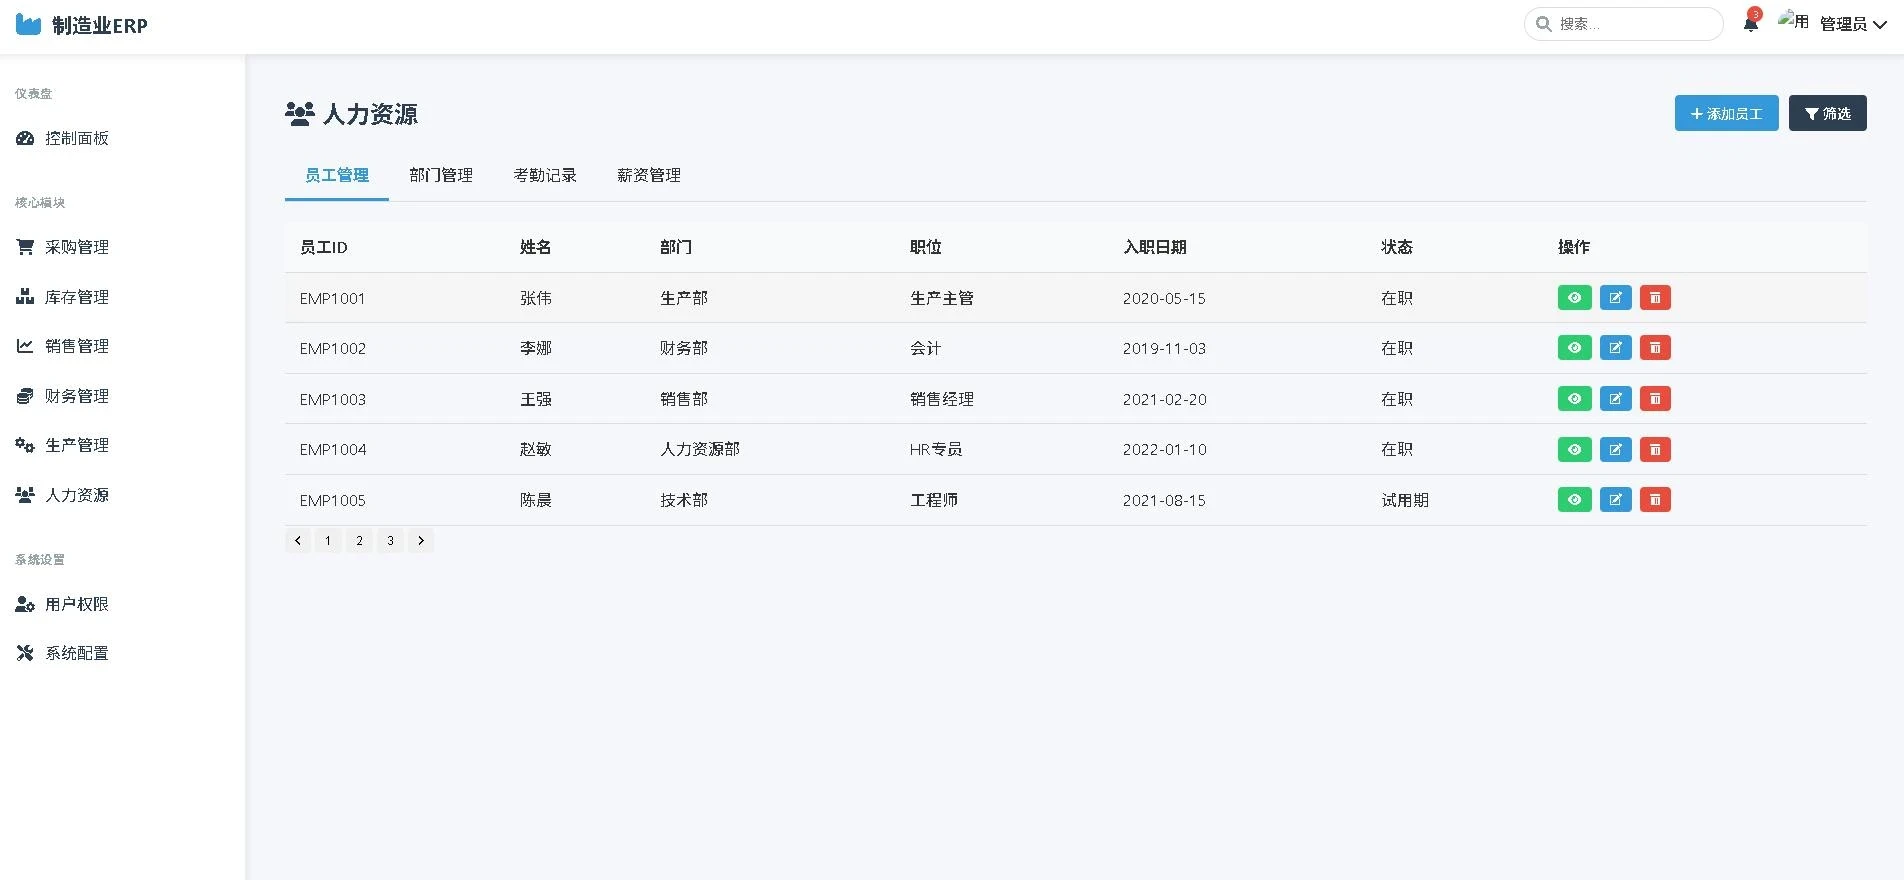Click the green eye icon for 赵敏
The width and height of the screenshot is (1904, 880).
click(1574, 450)
